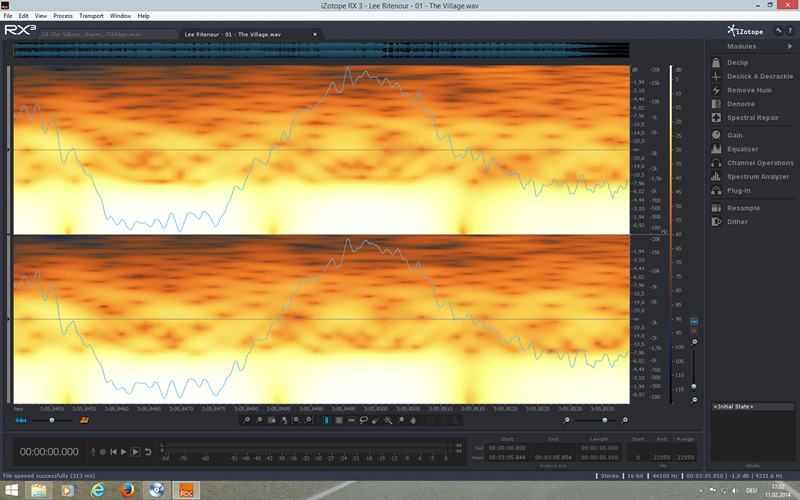Open the Declick & Decrackle module
800x500 pixels.
(751, 76)
